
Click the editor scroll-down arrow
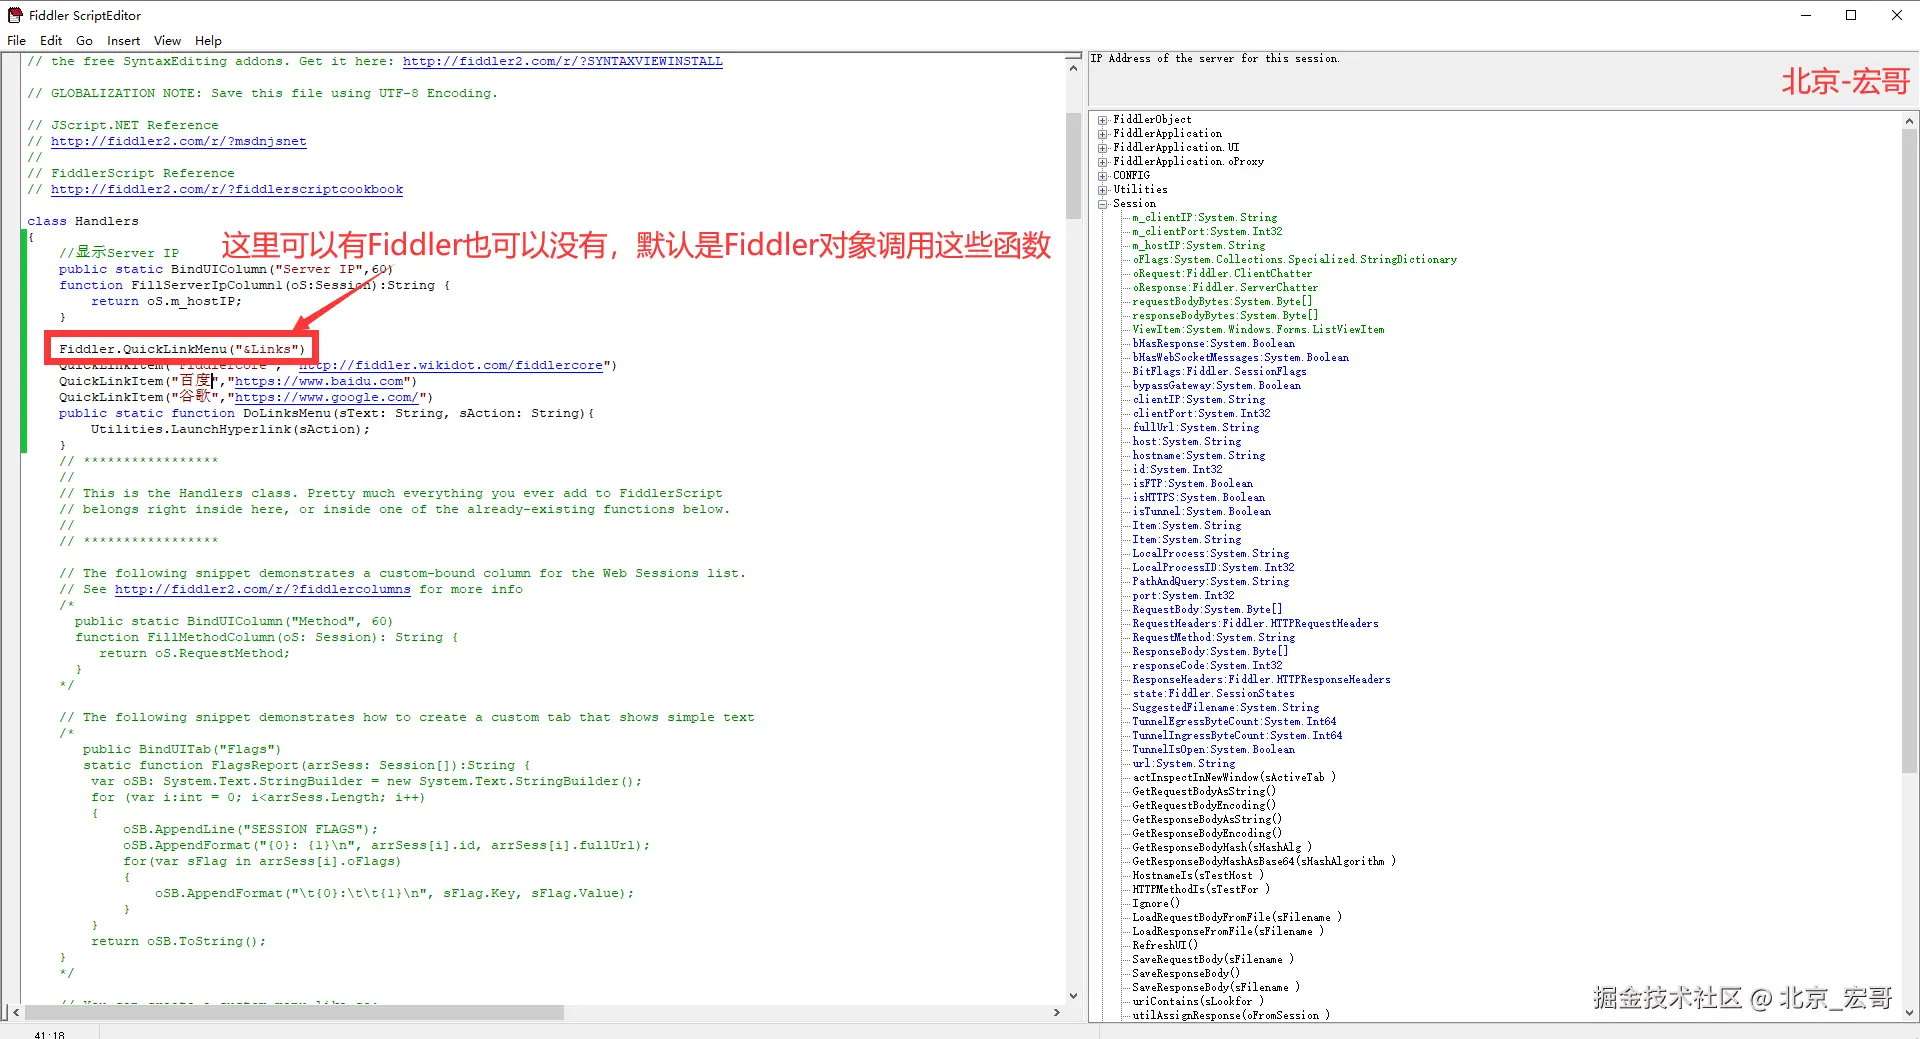point(1073,996)
